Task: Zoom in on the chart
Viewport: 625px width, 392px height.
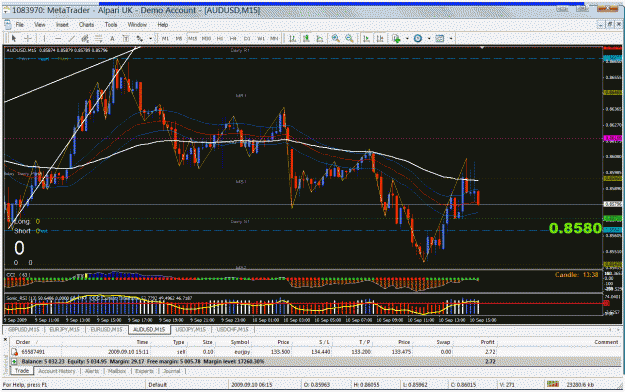Action: [336, 38]
